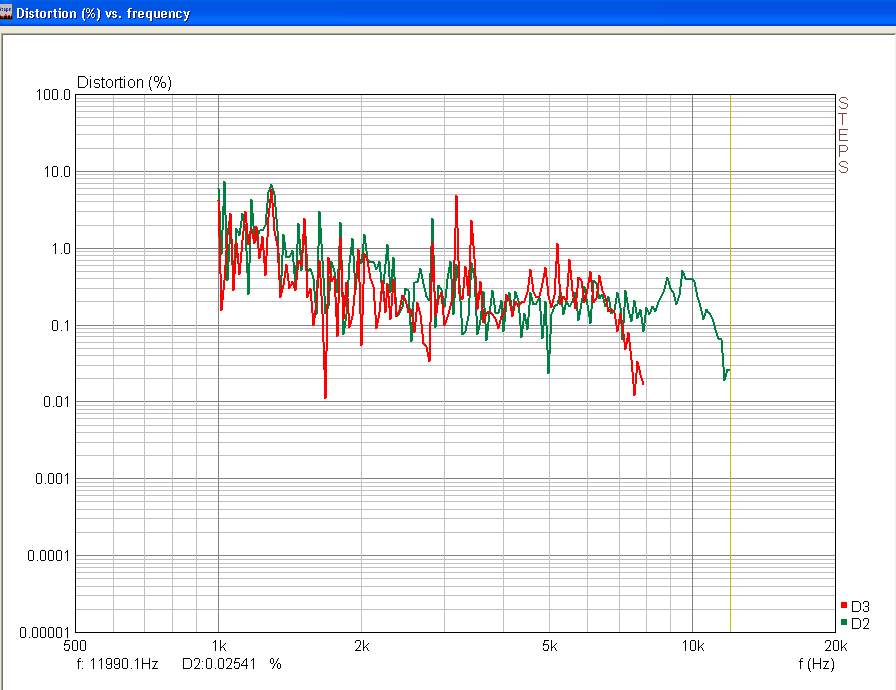Click the 10.0 y-axis label
The width and height of the screenshot is (896, 690).
click(x=57, y=172)
